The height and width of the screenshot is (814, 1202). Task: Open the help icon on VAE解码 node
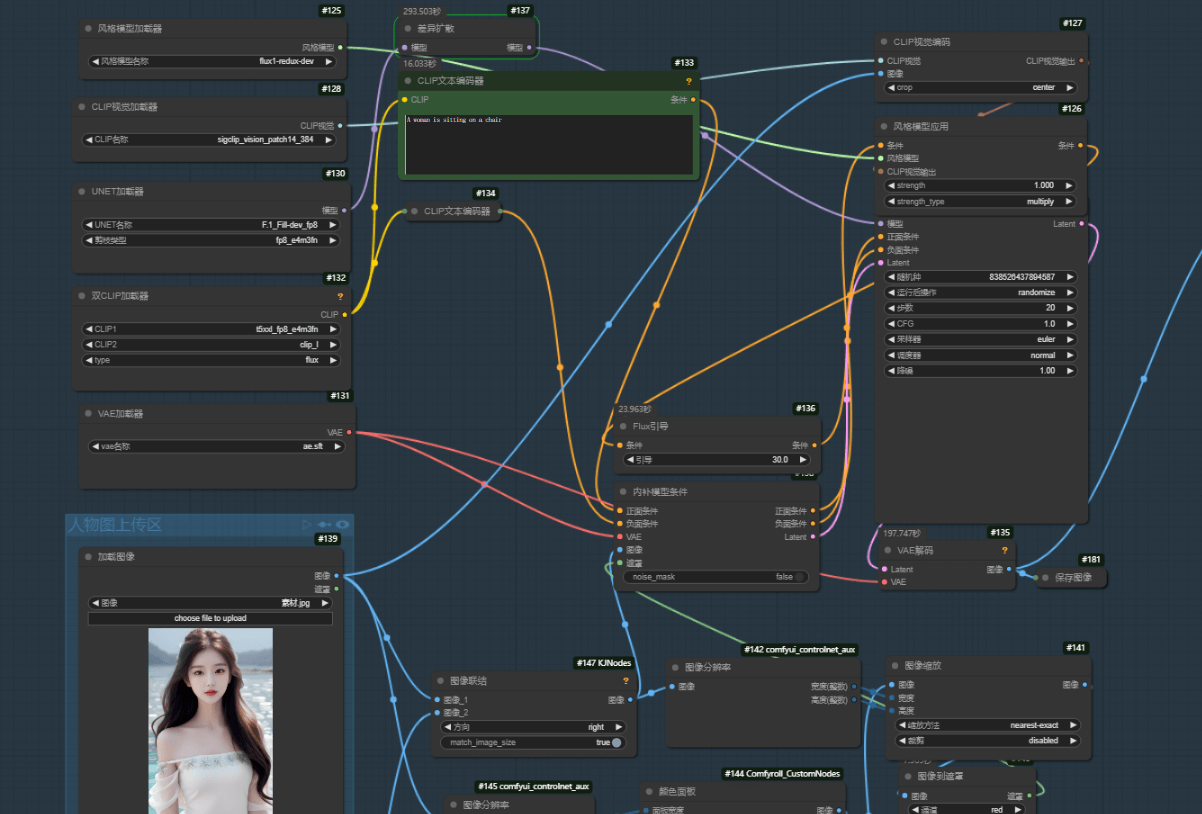pos(1005,550)
